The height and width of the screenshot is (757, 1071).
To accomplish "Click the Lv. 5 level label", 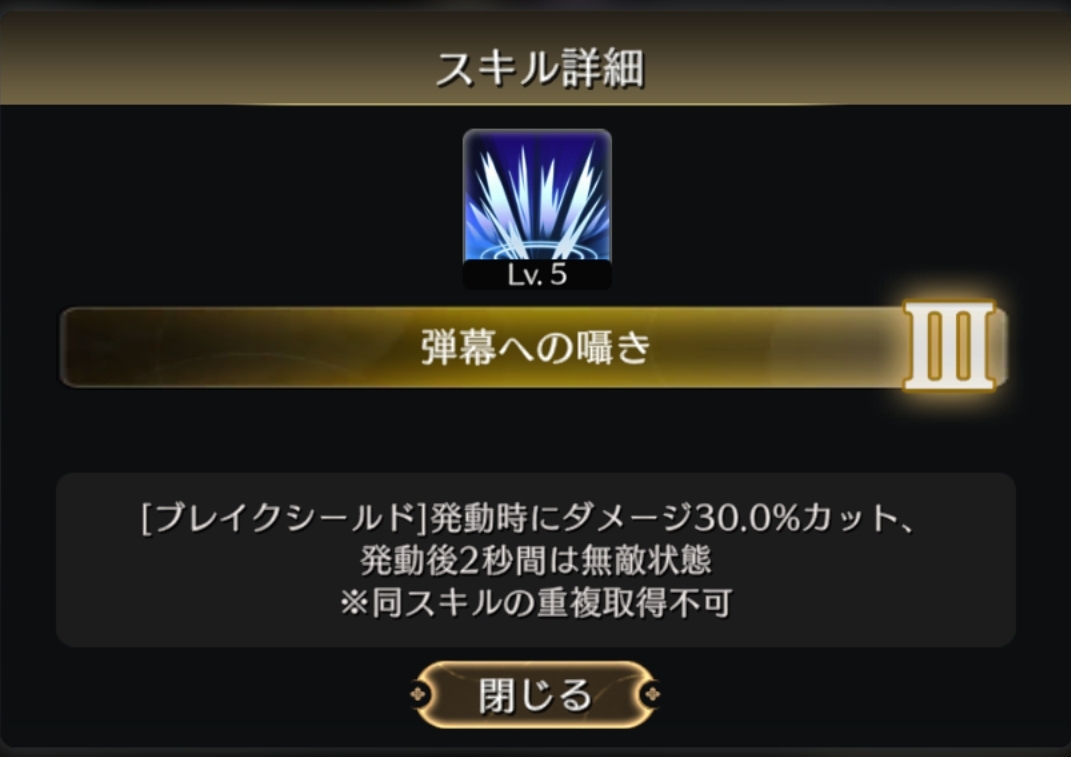I will click(537, 275).
